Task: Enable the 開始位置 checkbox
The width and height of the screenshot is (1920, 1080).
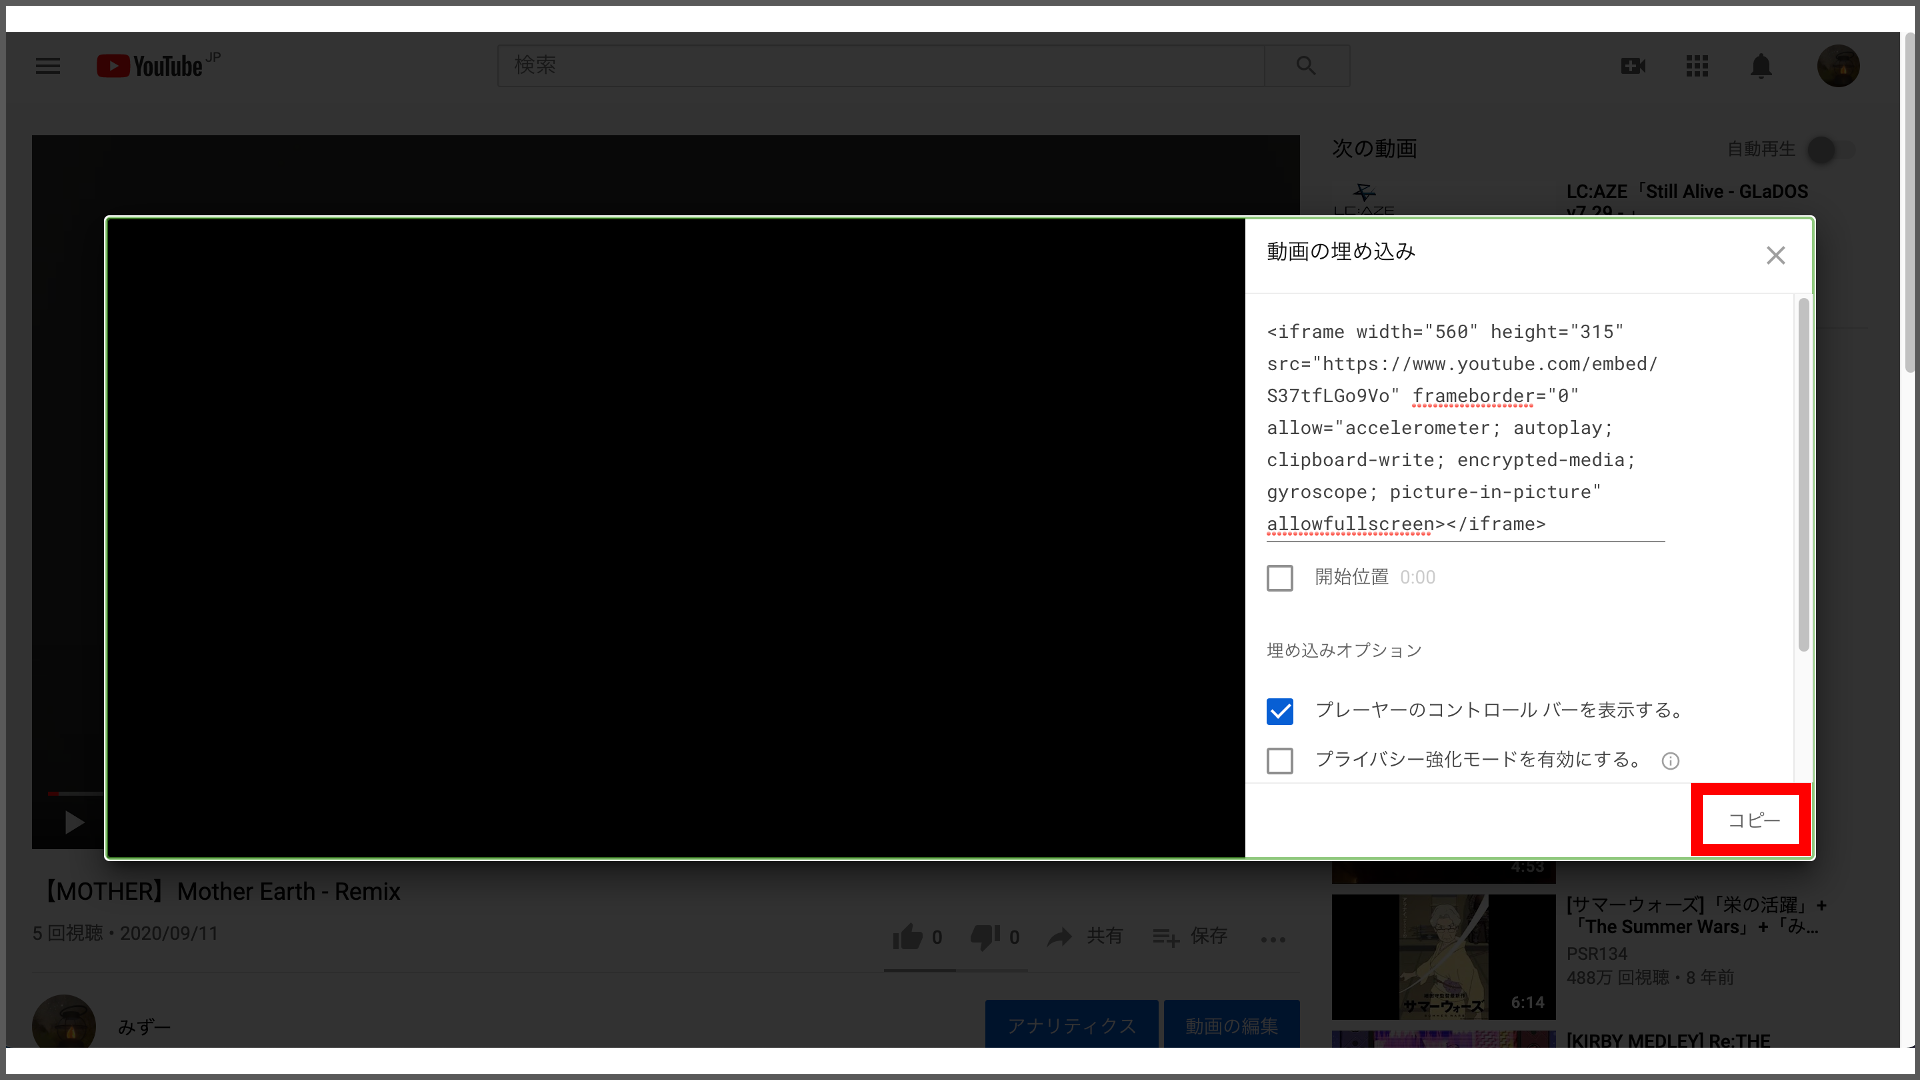Action: pos(1280,578)
